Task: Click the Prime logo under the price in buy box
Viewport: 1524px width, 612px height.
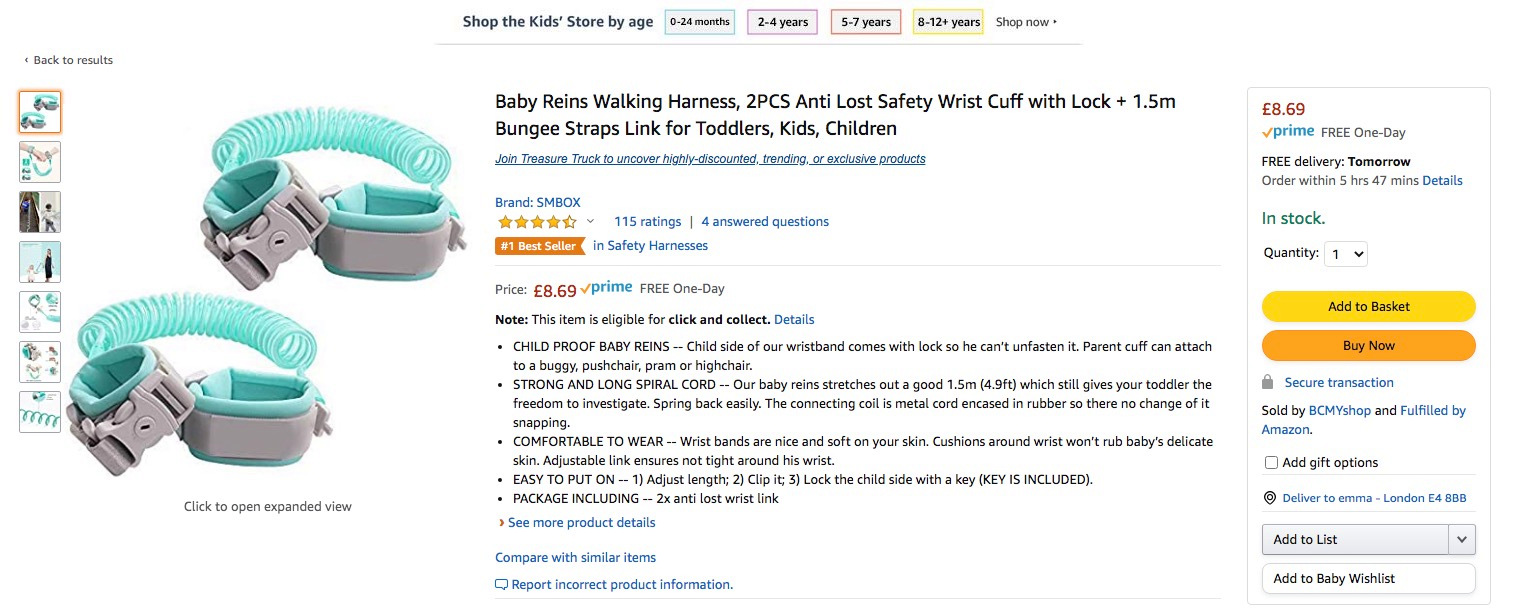Action: click(x=1288, y=132)
